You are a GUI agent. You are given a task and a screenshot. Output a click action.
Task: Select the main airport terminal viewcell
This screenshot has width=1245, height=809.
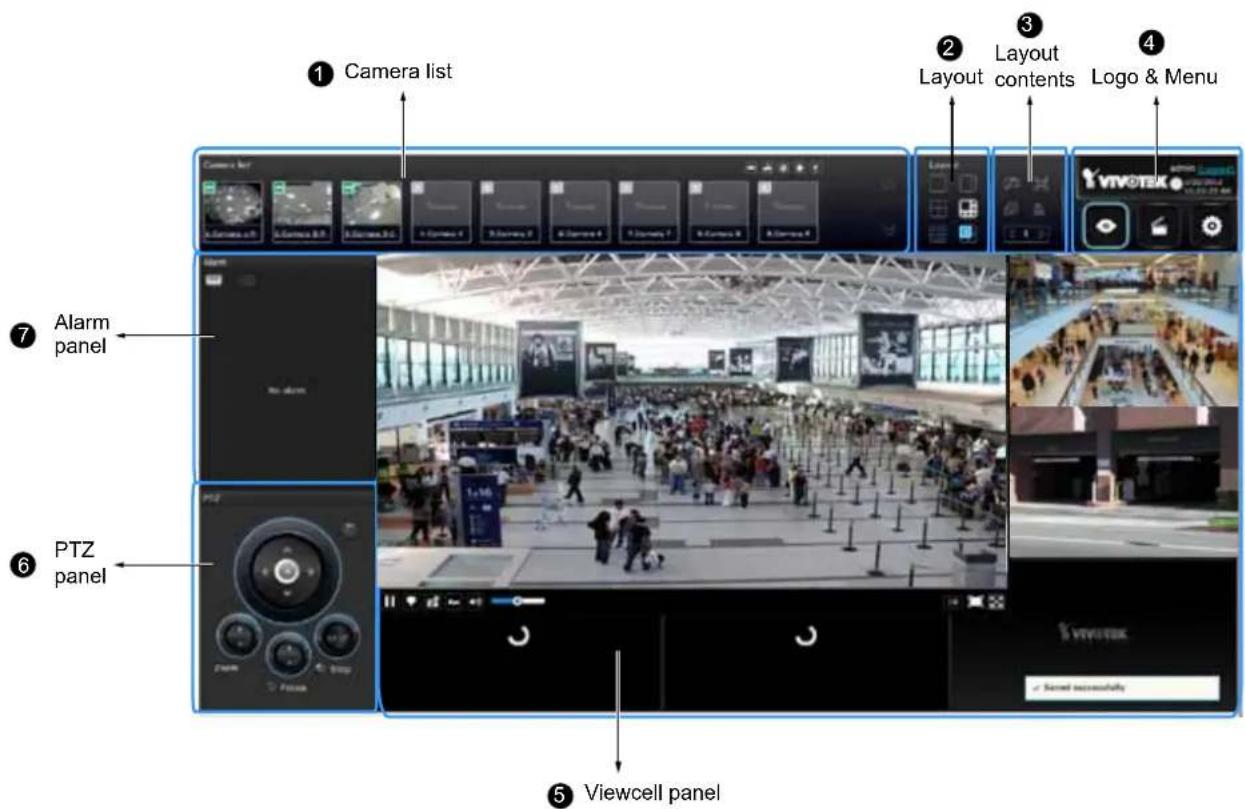692,421
